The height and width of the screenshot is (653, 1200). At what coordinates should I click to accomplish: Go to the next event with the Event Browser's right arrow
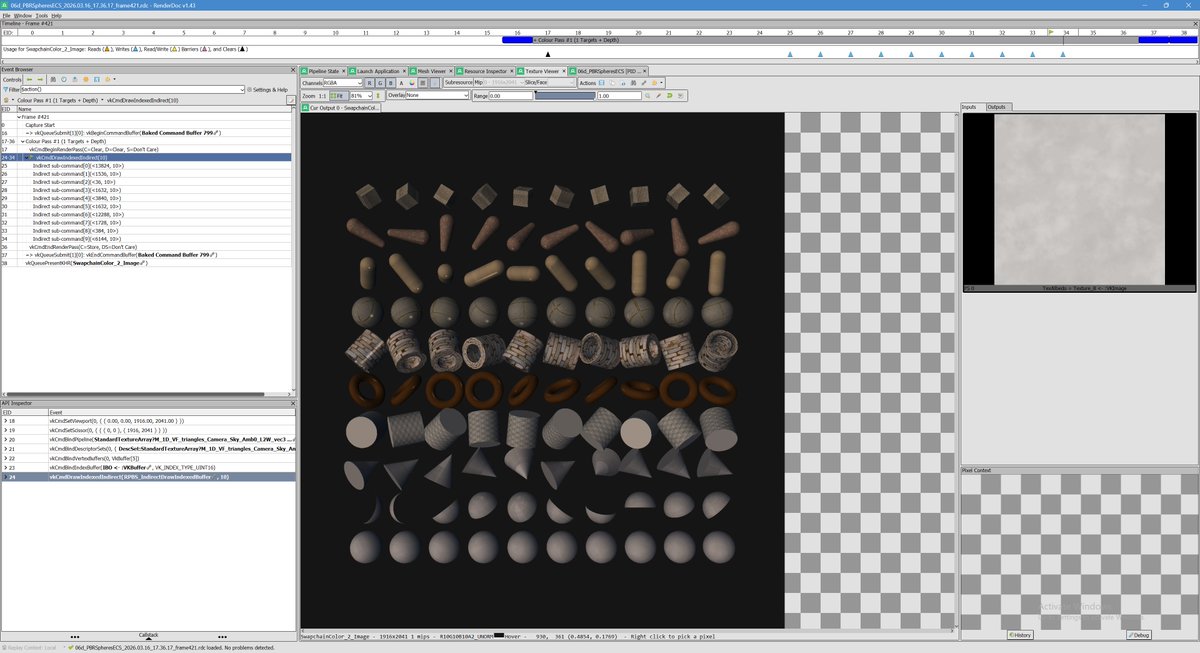pyautogui.click(x=40, y=79)
